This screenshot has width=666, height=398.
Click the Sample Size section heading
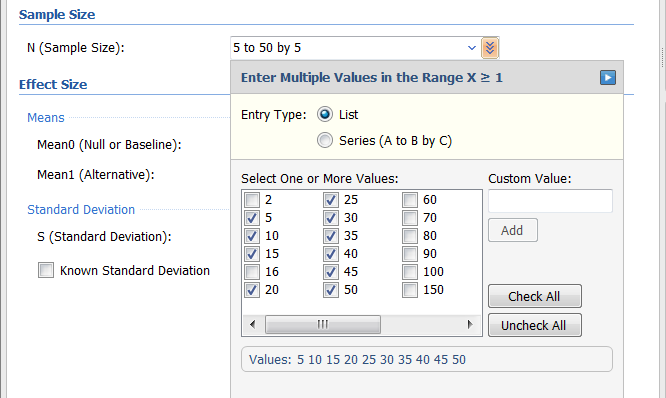pyautogui.click(x=57, y=14)
